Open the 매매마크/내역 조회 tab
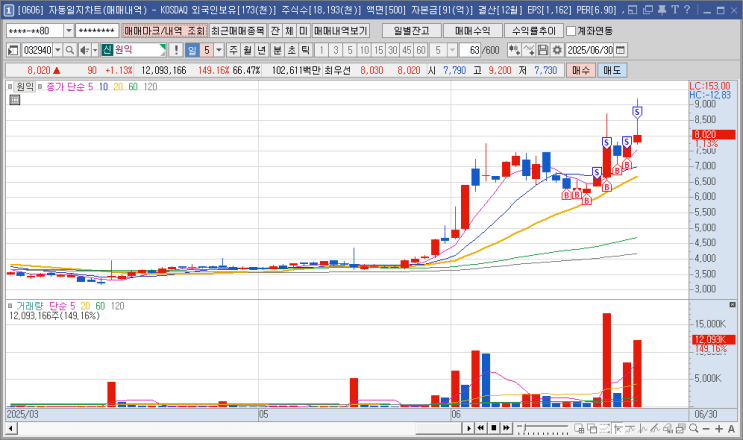This screenshot has height=440, width=743. (x=164, y=31)
